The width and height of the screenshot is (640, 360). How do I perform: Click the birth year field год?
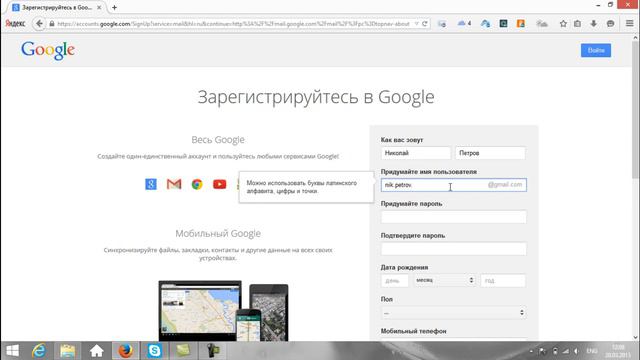(503, 280)
